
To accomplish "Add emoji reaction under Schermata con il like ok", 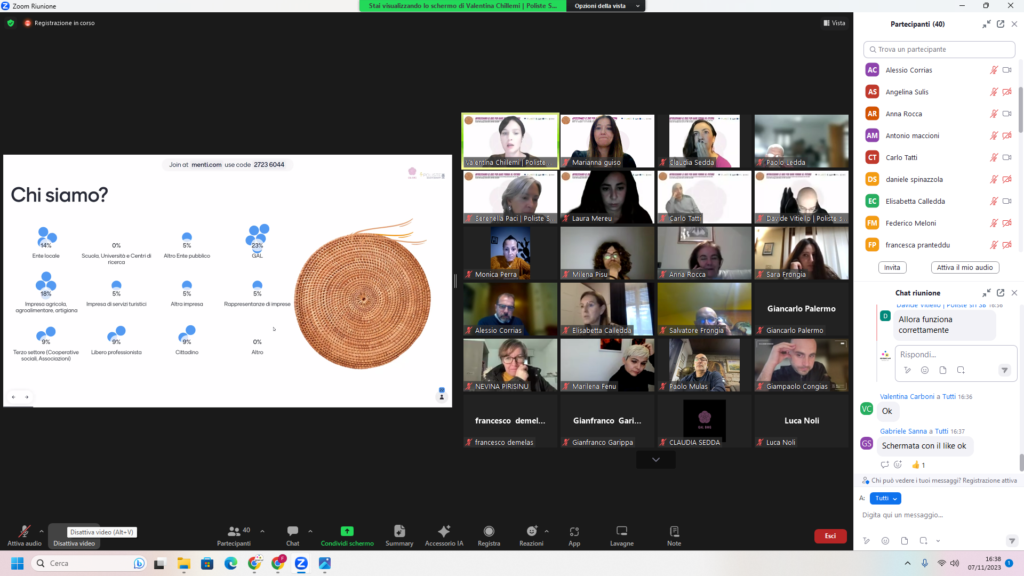I will coord(898,465).
